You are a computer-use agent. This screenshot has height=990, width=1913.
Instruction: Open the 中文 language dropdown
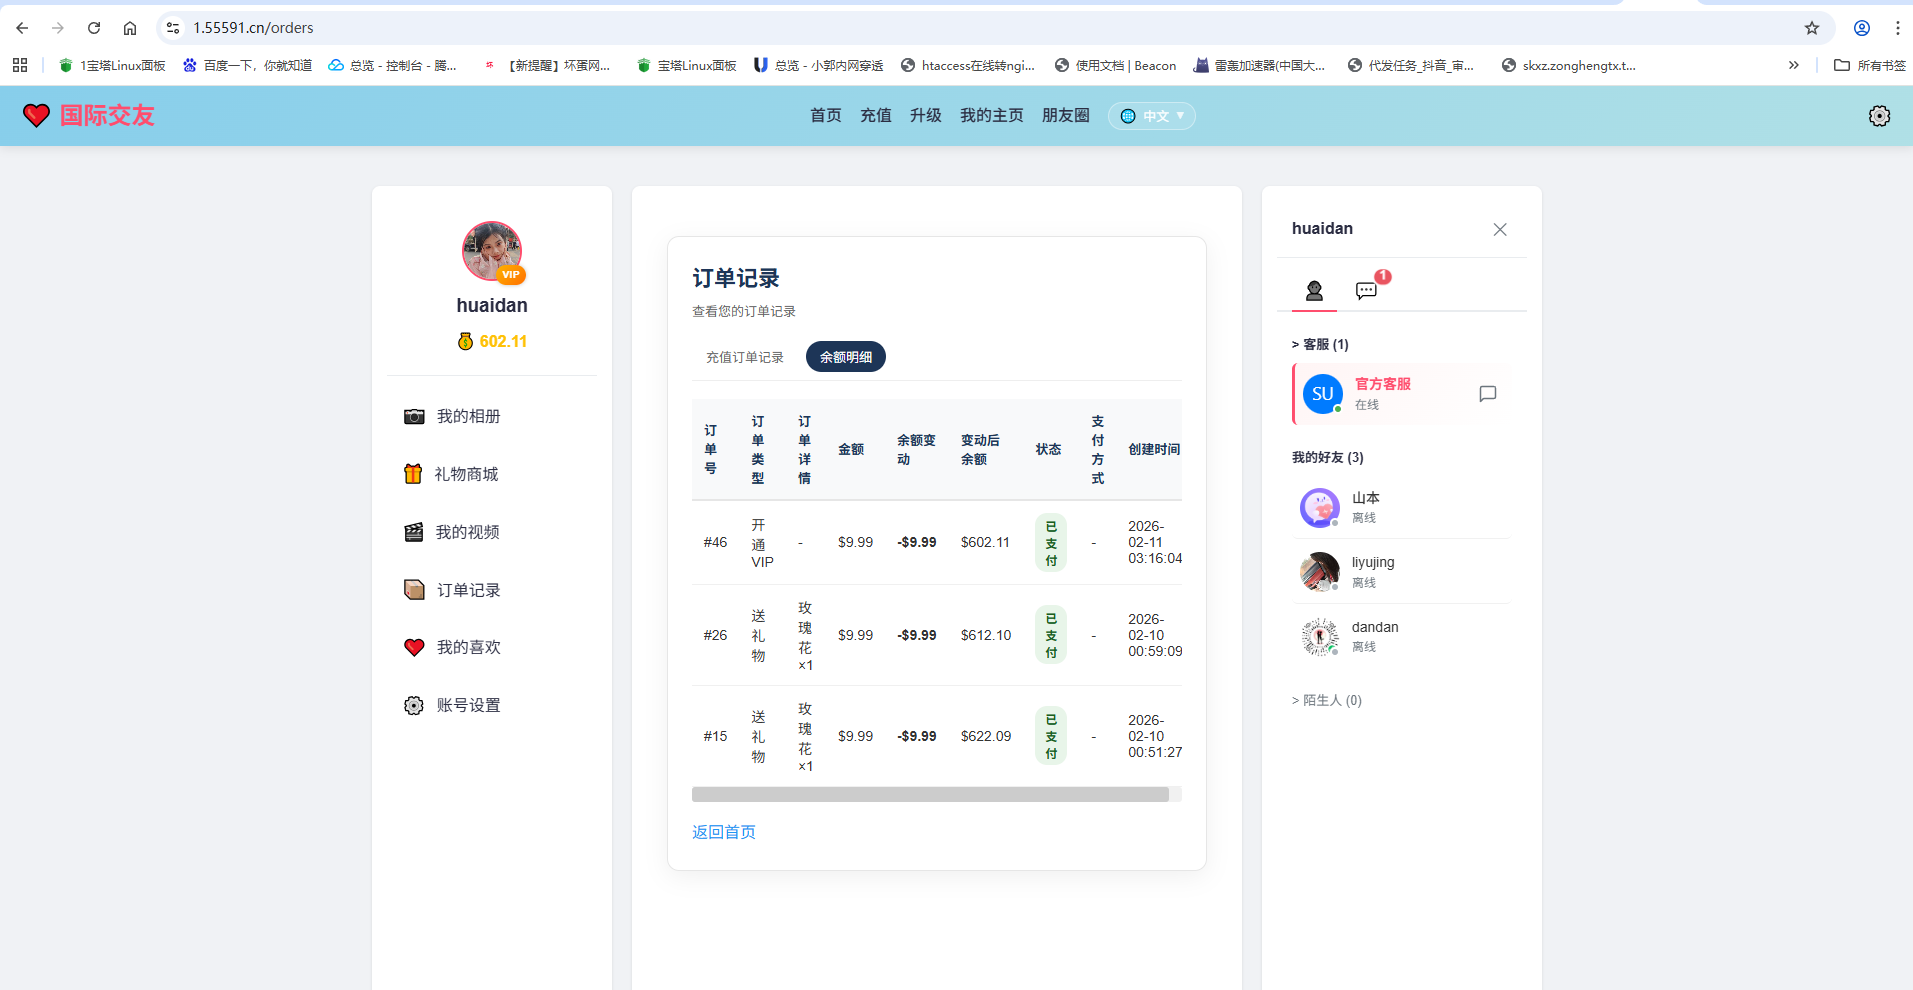click(1151, 116)
